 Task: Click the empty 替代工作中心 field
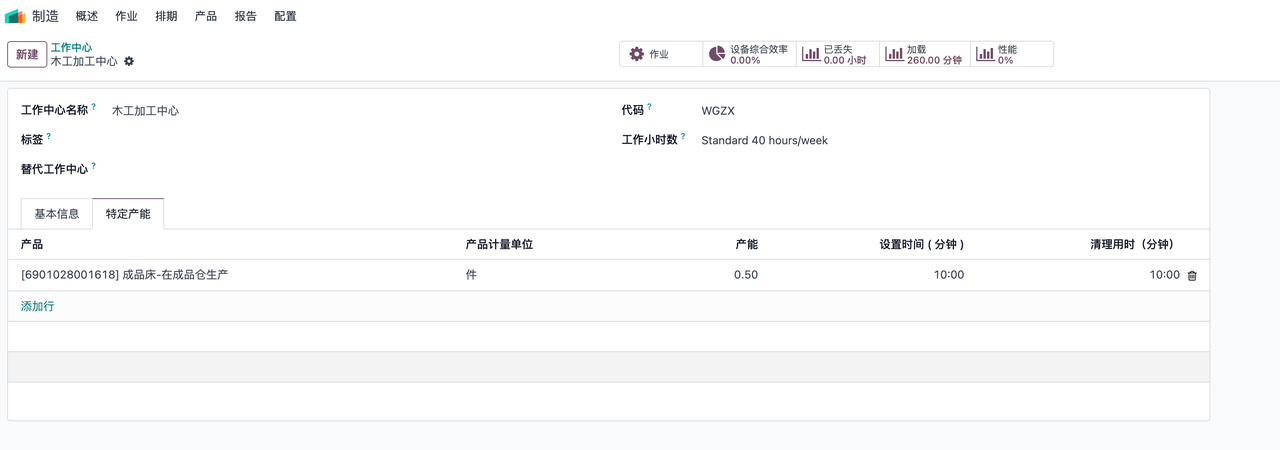[350, 169]
